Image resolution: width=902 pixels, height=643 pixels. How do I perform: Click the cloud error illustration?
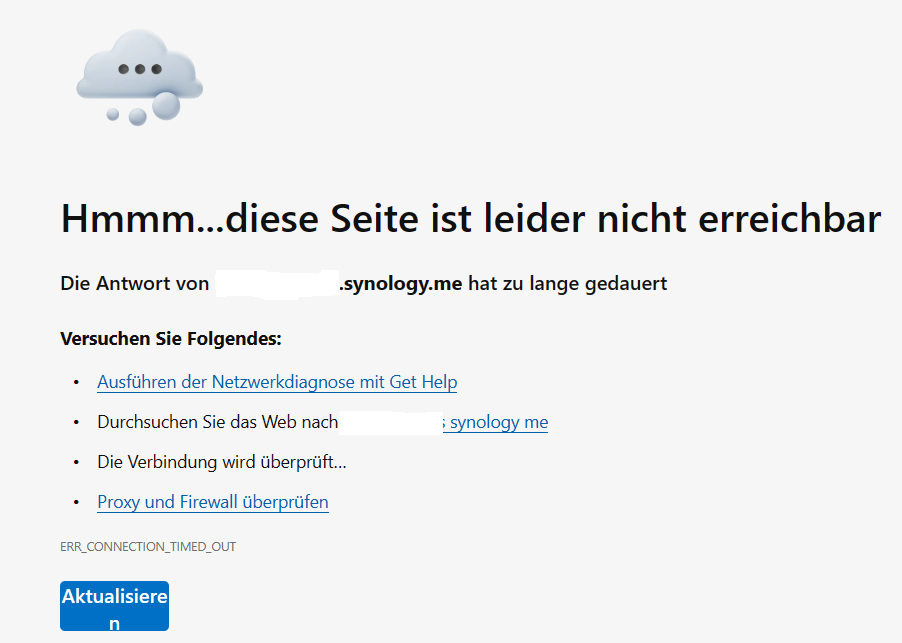140,77
